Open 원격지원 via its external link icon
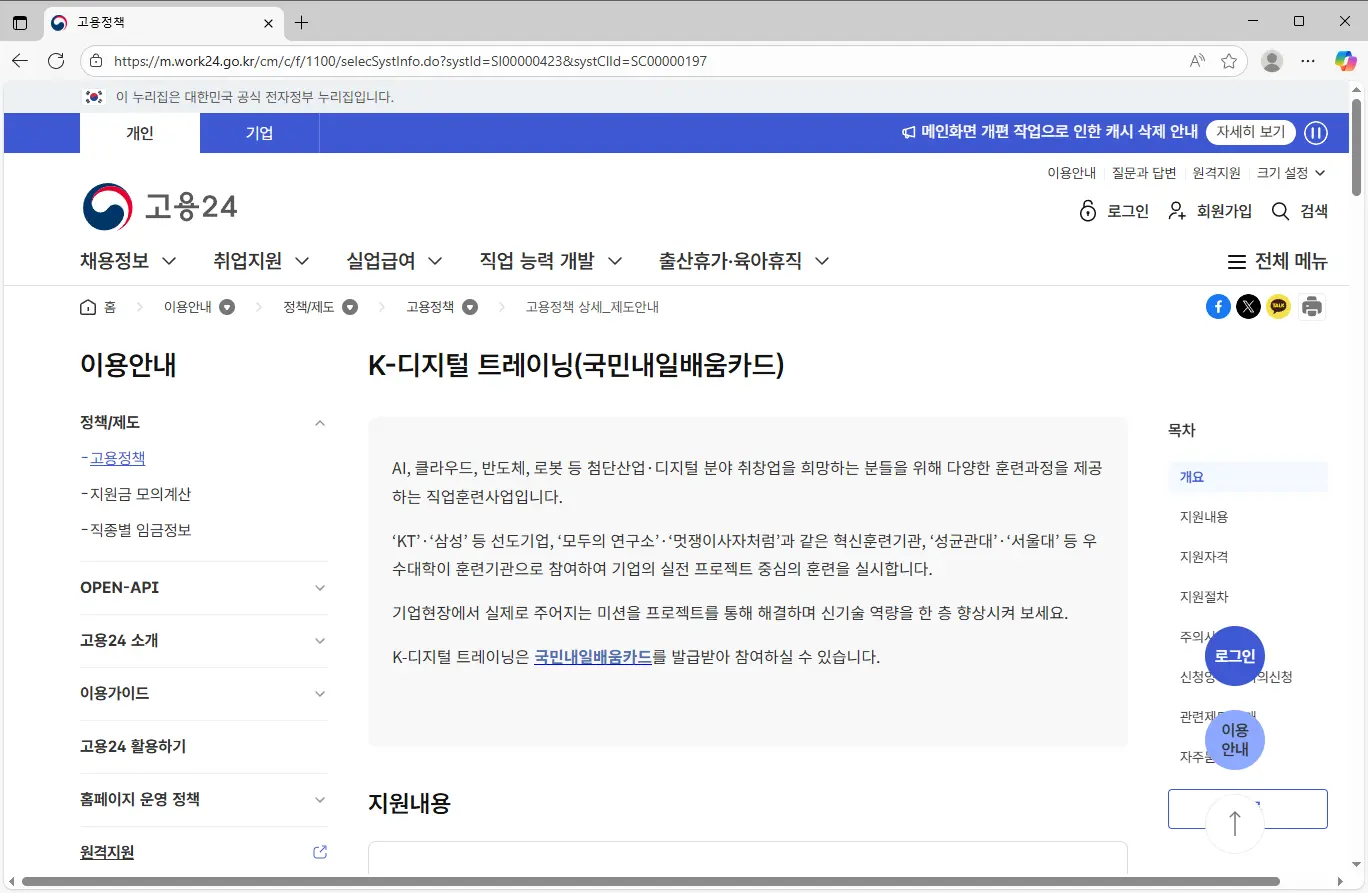Viewport: 1368px width, 893px height. (x=319, y=851)
